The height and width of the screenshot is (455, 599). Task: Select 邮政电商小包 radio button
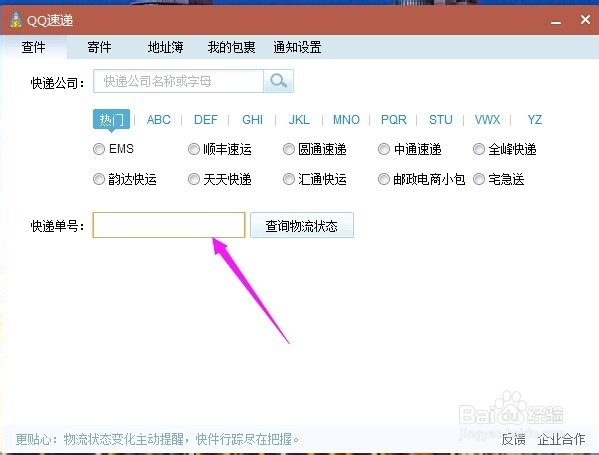(384, 179)
